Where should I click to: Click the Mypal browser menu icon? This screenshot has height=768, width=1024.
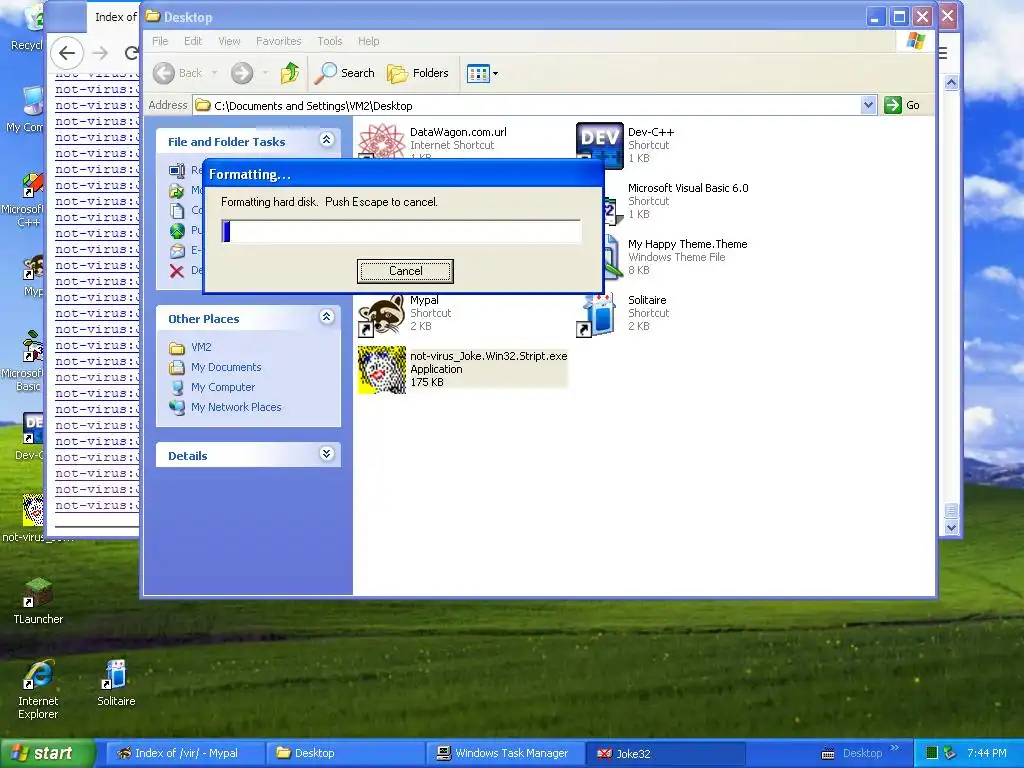coord(943,53)
